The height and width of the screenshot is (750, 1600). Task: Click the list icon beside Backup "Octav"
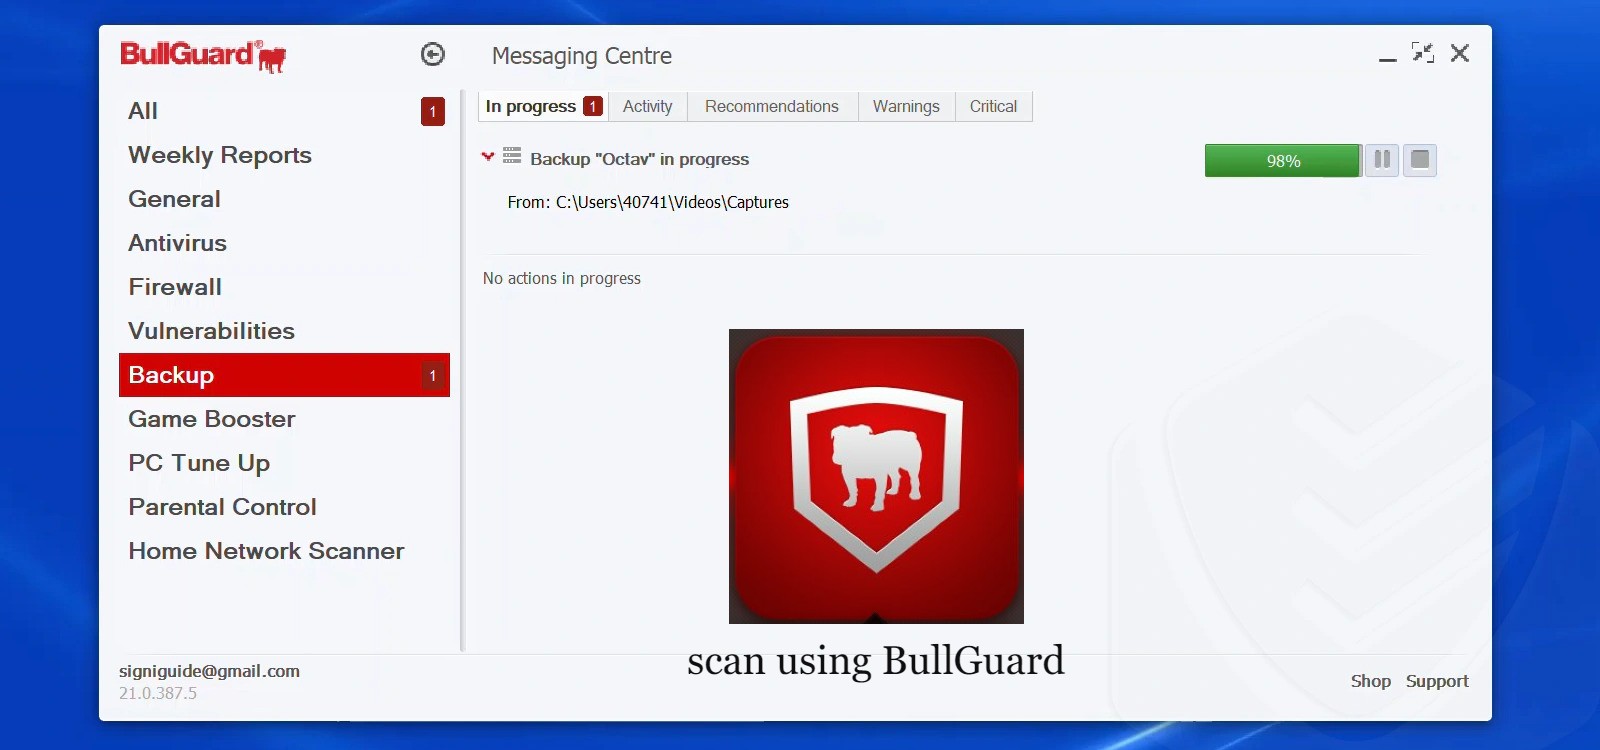click(x=512, y=155)
